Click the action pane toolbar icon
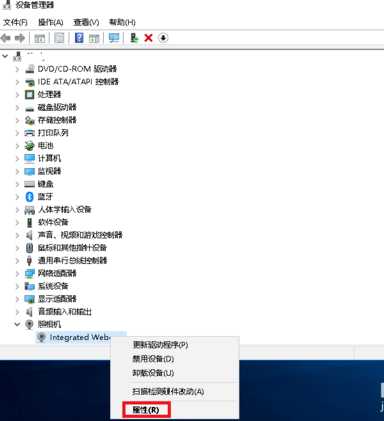Screen dimensions: 384x421 [94, 38]
